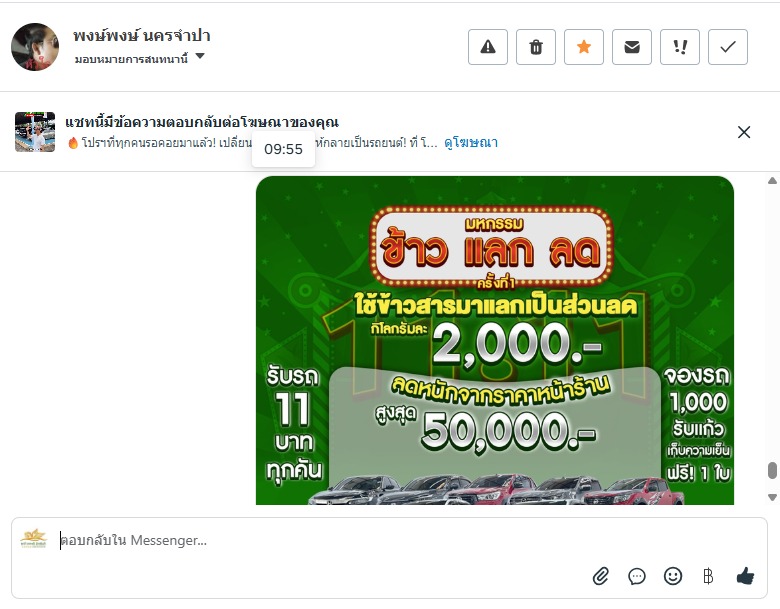Viewport: 780px width, 609px height.
Task: Click the chat scrollbar up arrow
Action: tap(772, 181)
